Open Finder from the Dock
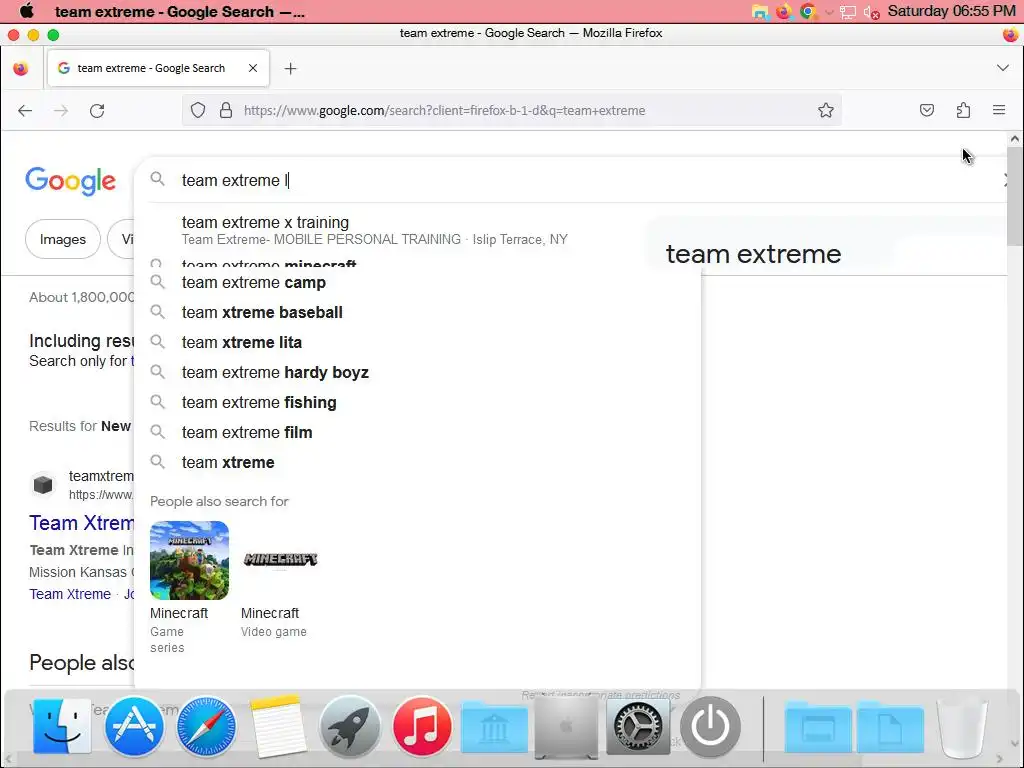 61,726
